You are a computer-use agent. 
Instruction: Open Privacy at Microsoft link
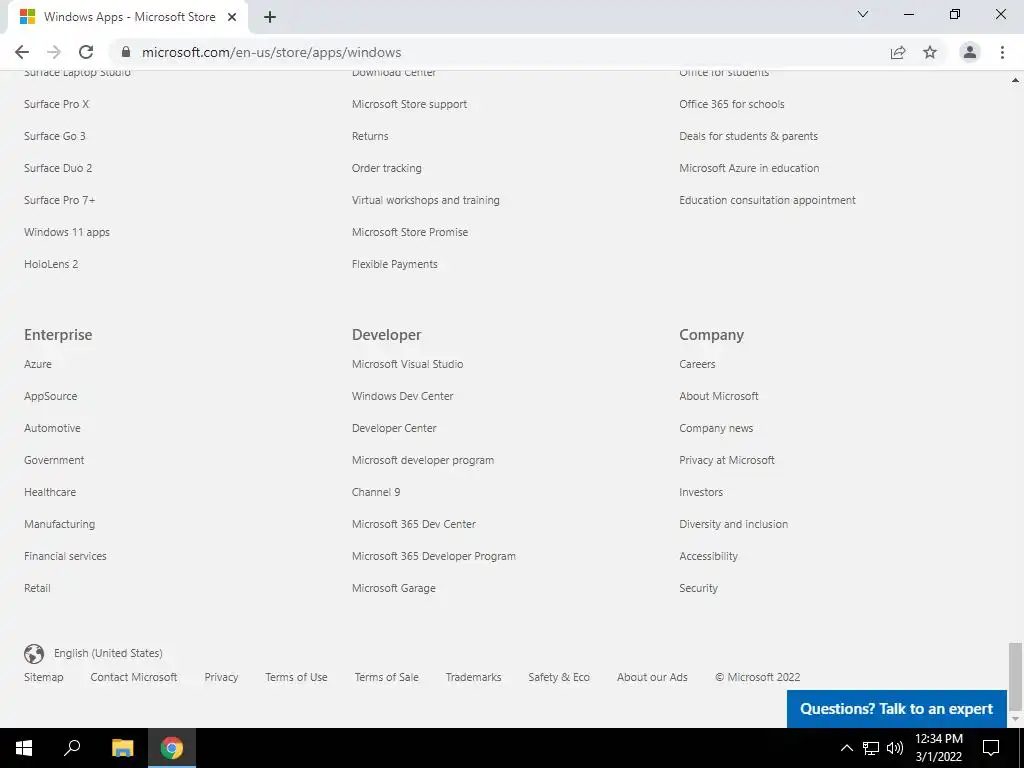click(x=727, y=460)
